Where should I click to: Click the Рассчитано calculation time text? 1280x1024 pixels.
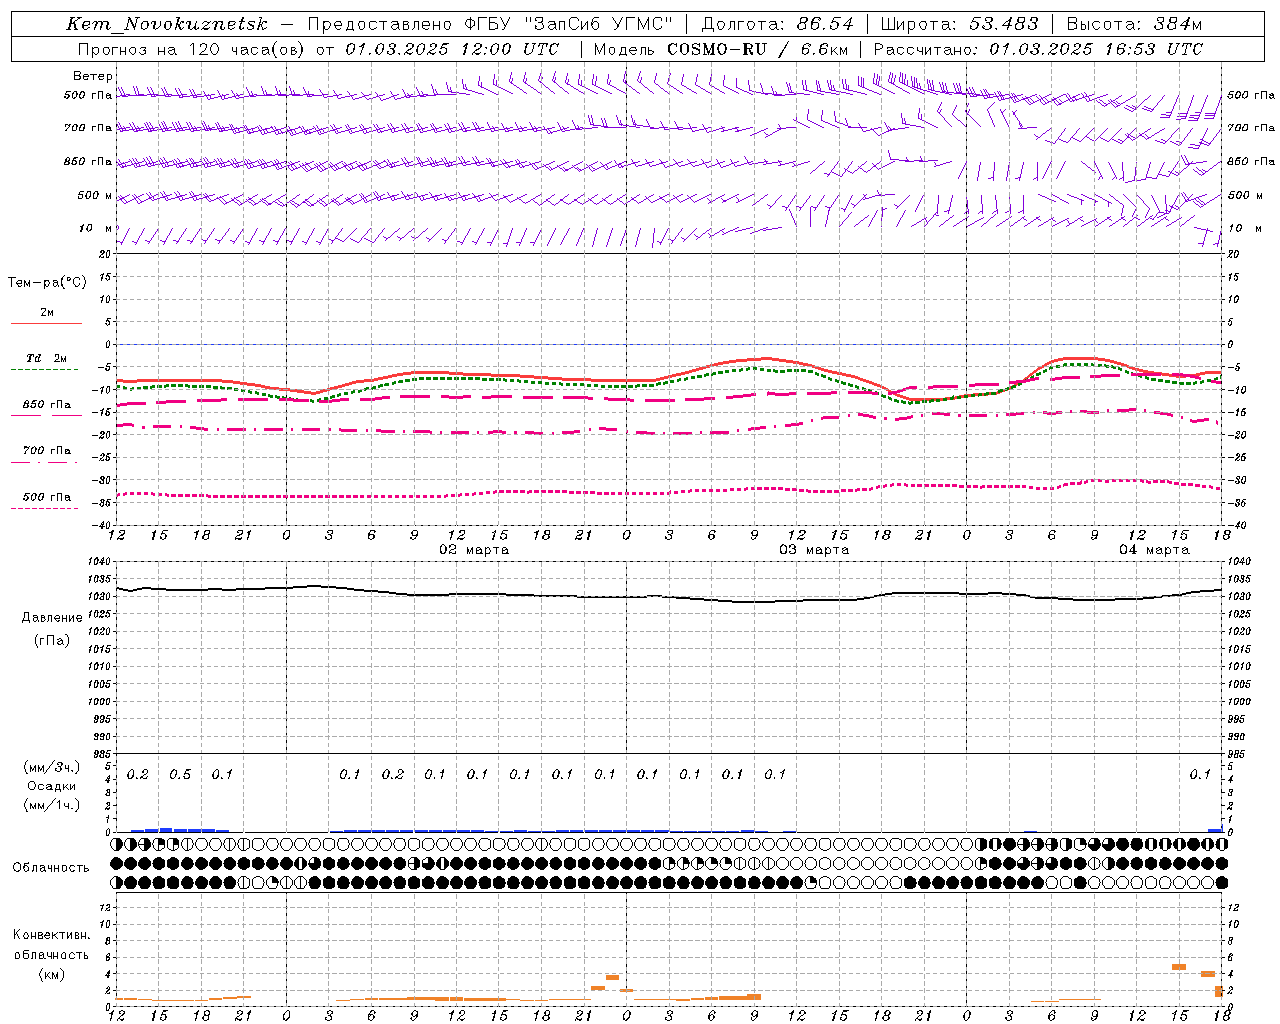pyautogui.click(x=1038, y=49)
